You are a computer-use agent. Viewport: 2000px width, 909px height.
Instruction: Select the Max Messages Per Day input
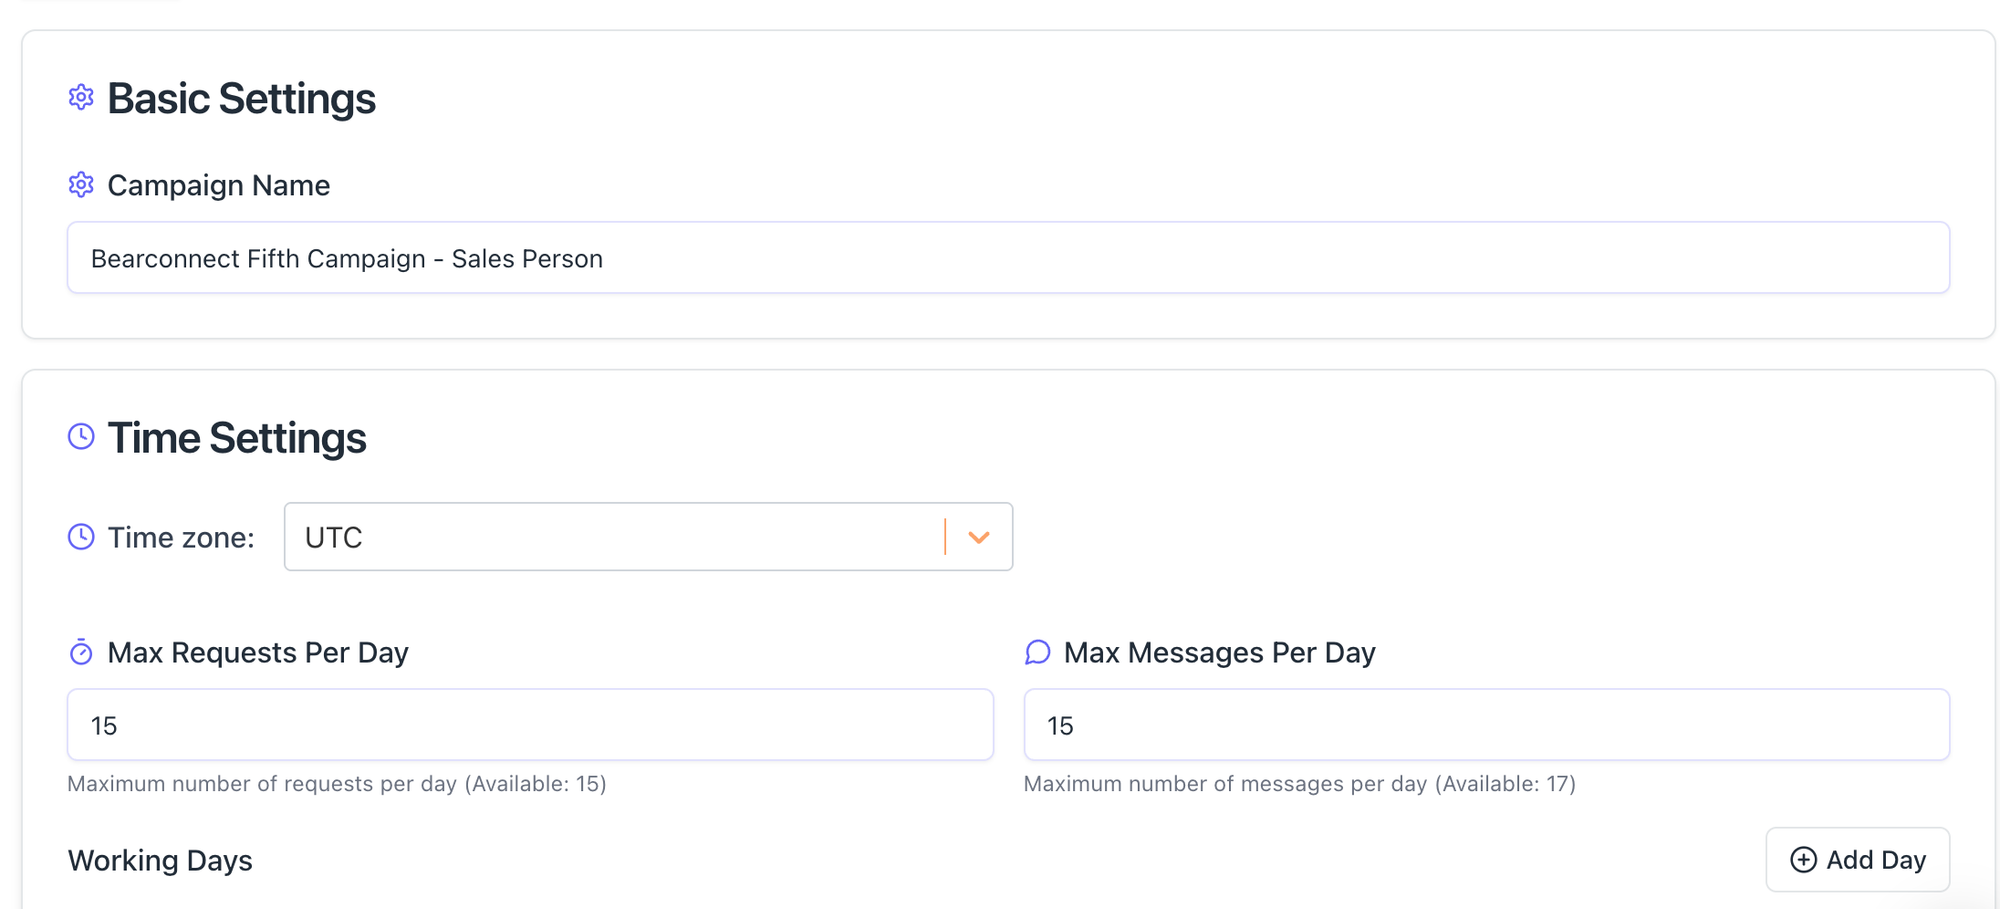pyautogui.click(x=1486, y=725)
